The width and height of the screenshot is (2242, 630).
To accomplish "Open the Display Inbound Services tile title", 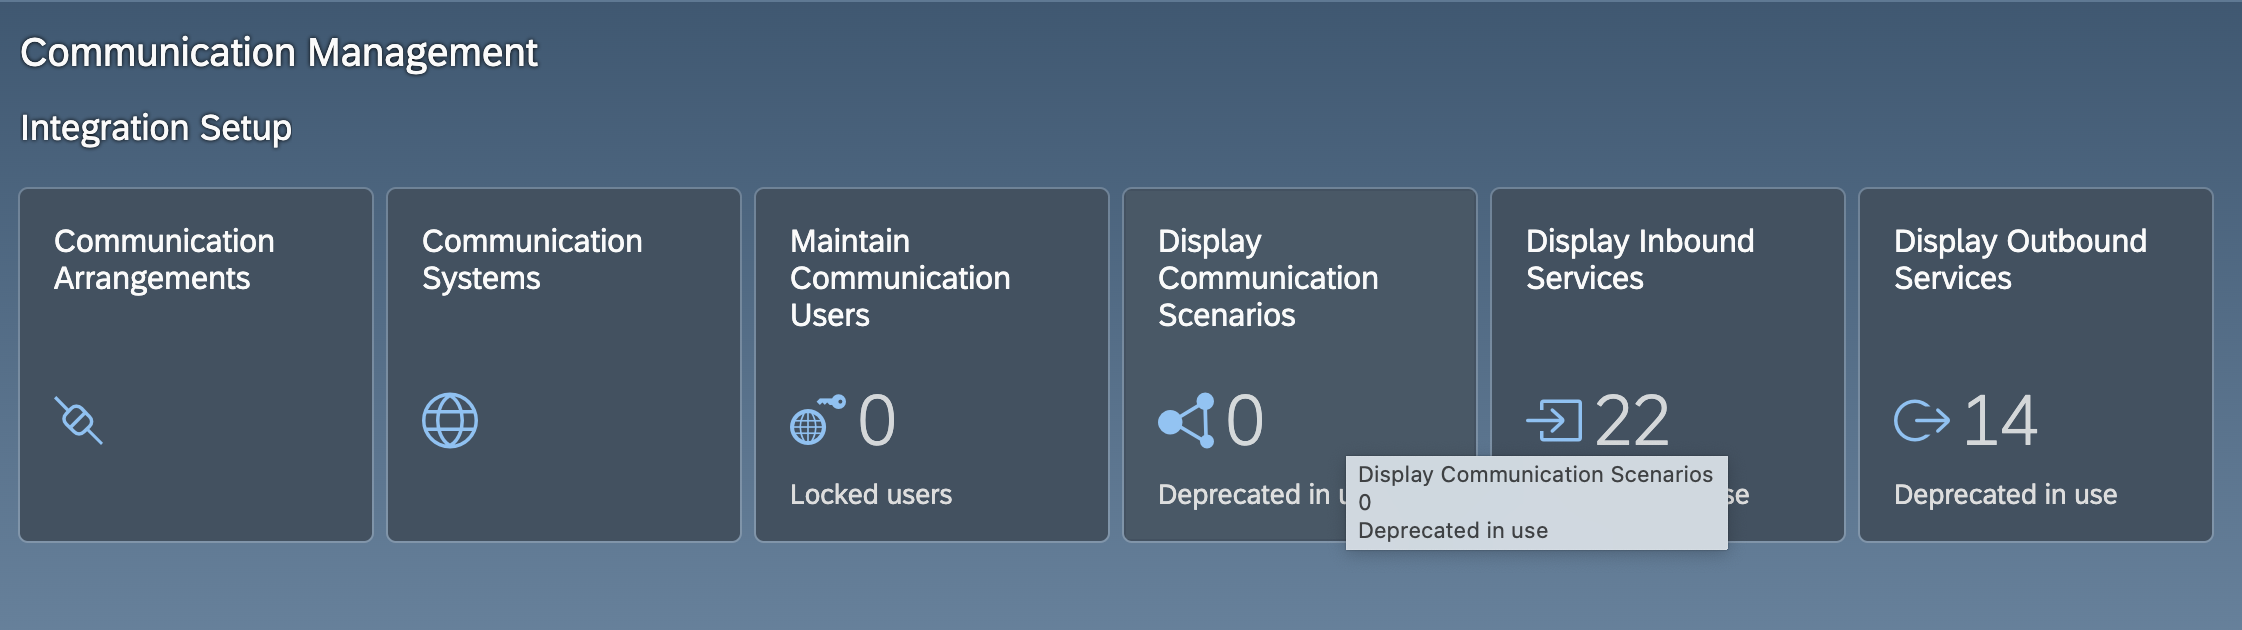I will pyautogui.click(x=1640, y=260).
